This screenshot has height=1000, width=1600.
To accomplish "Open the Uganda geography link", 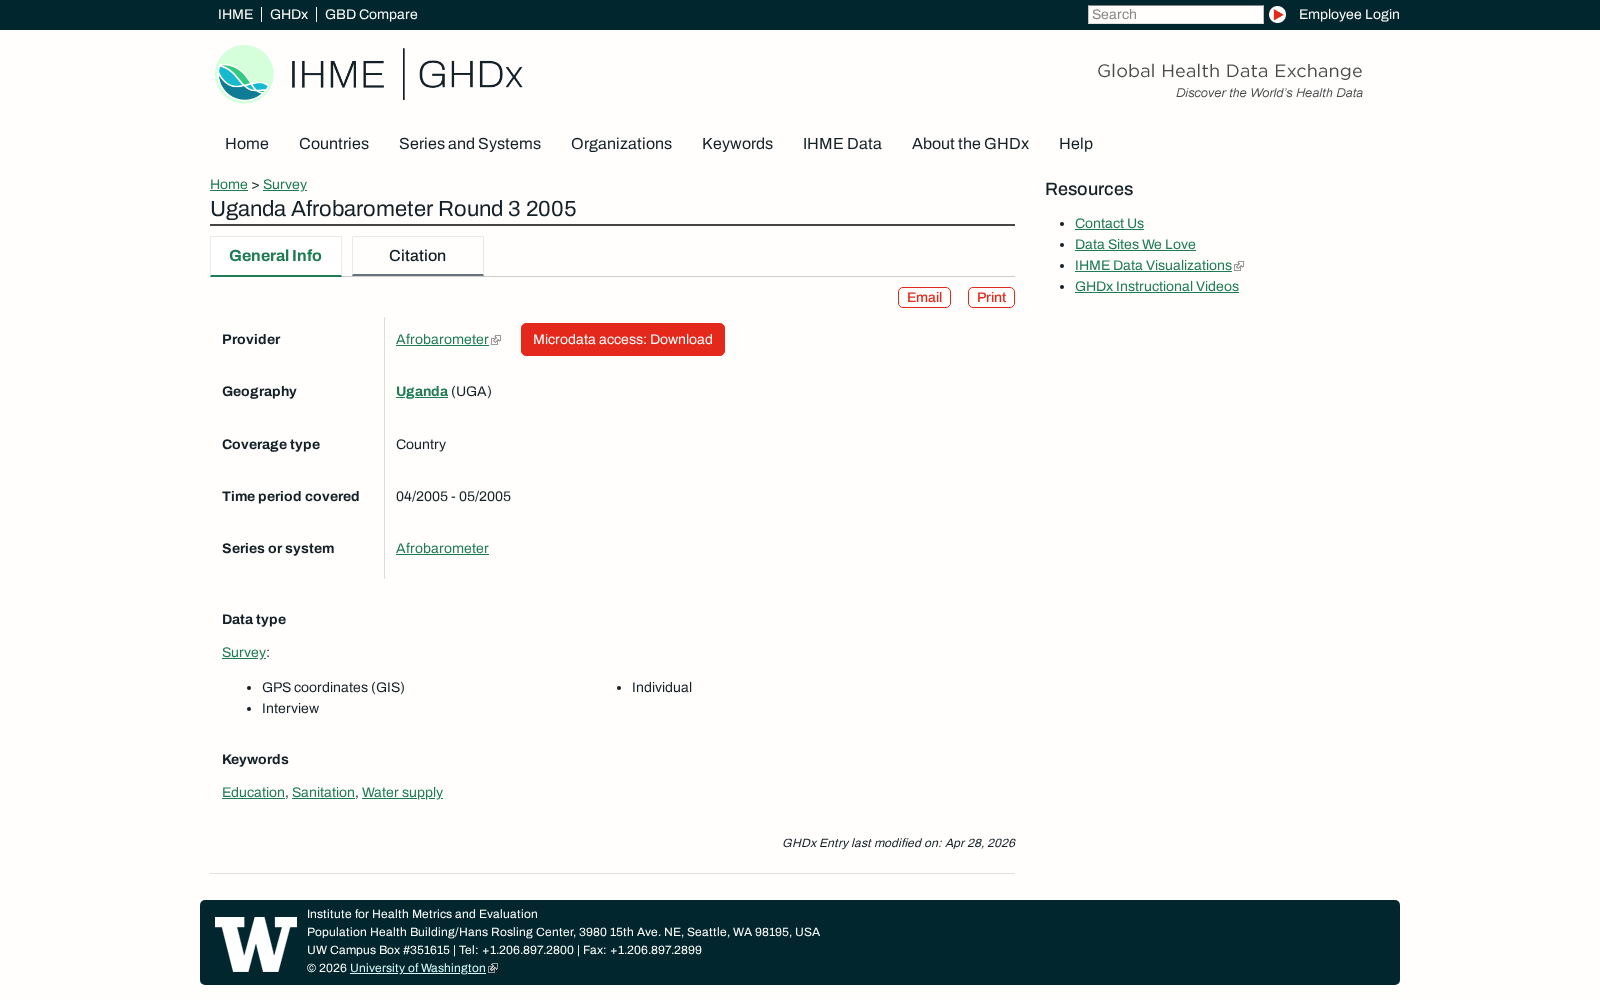I will click(x=422, y=391).
